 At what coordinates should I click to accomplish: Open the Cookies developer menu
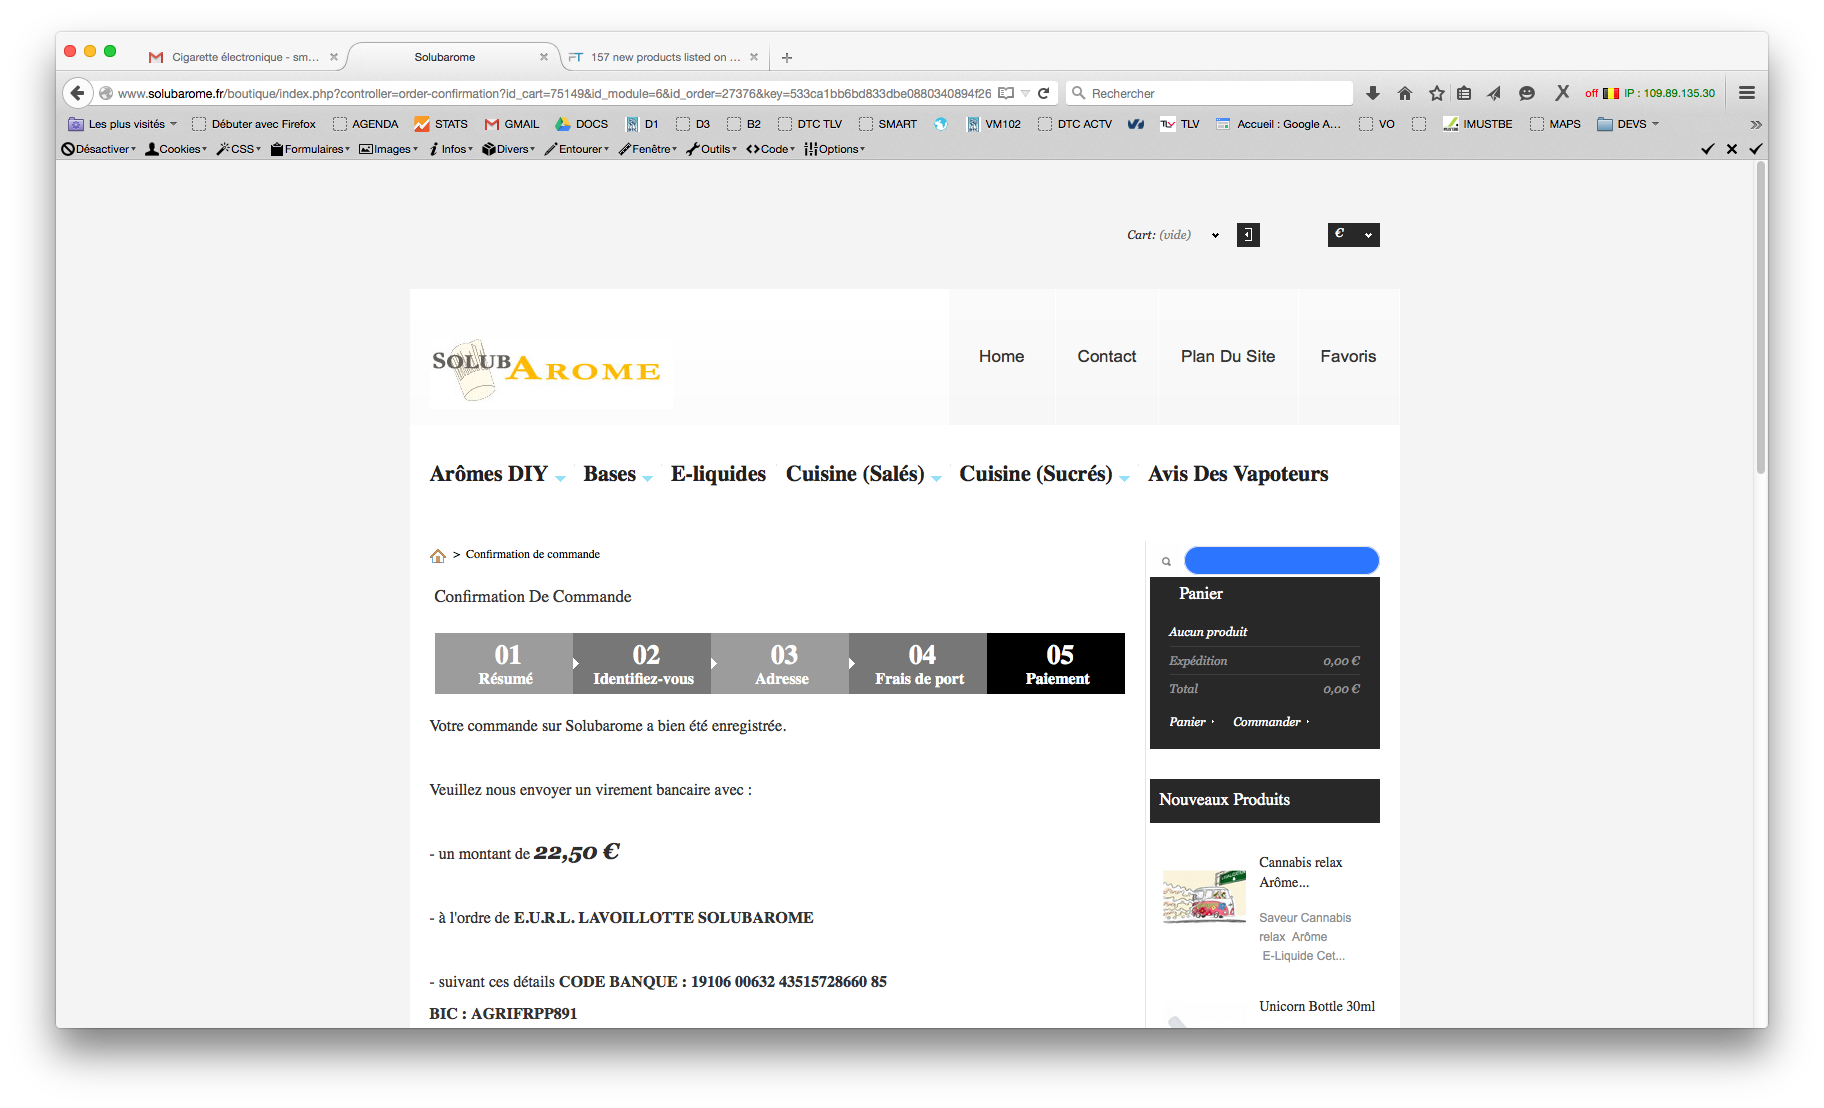click(176, 149)
